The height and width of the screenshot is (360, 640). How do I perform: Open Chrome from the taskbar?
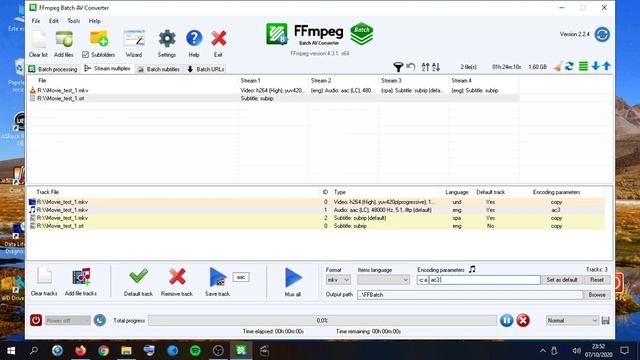click(x=103, y=350)
